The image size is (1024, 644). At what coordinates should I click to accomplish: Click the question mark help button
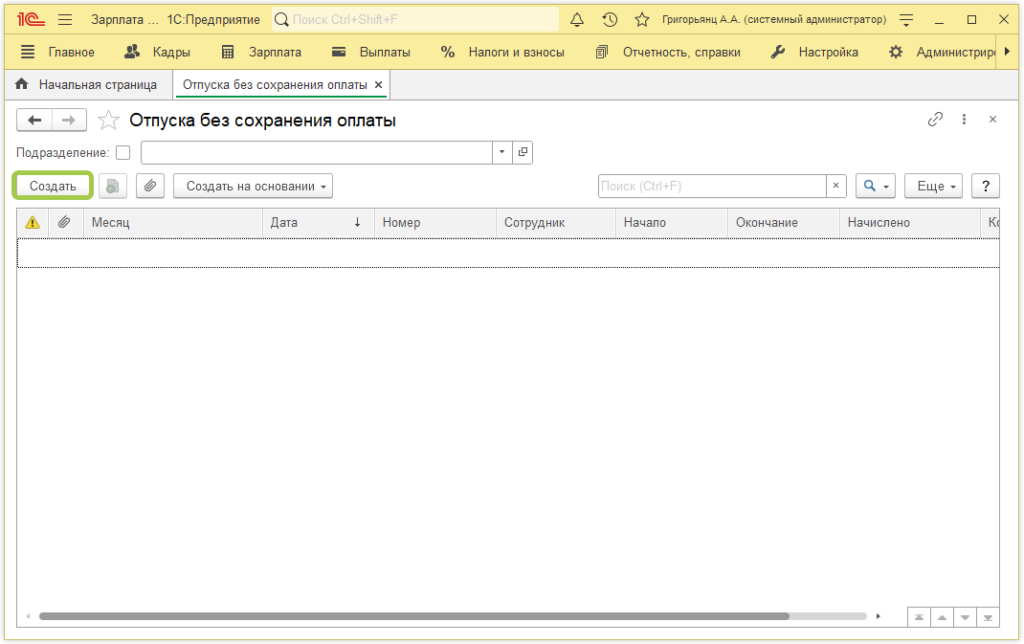coord(986,186)
